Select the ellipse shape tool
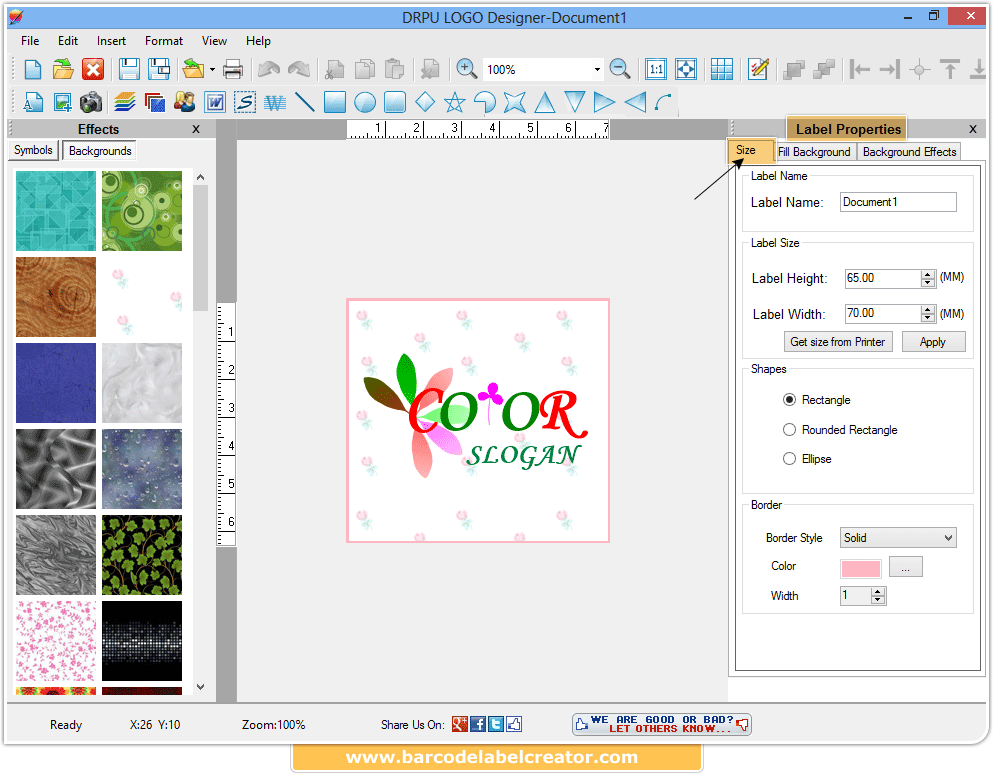 (x=365, y=102)
